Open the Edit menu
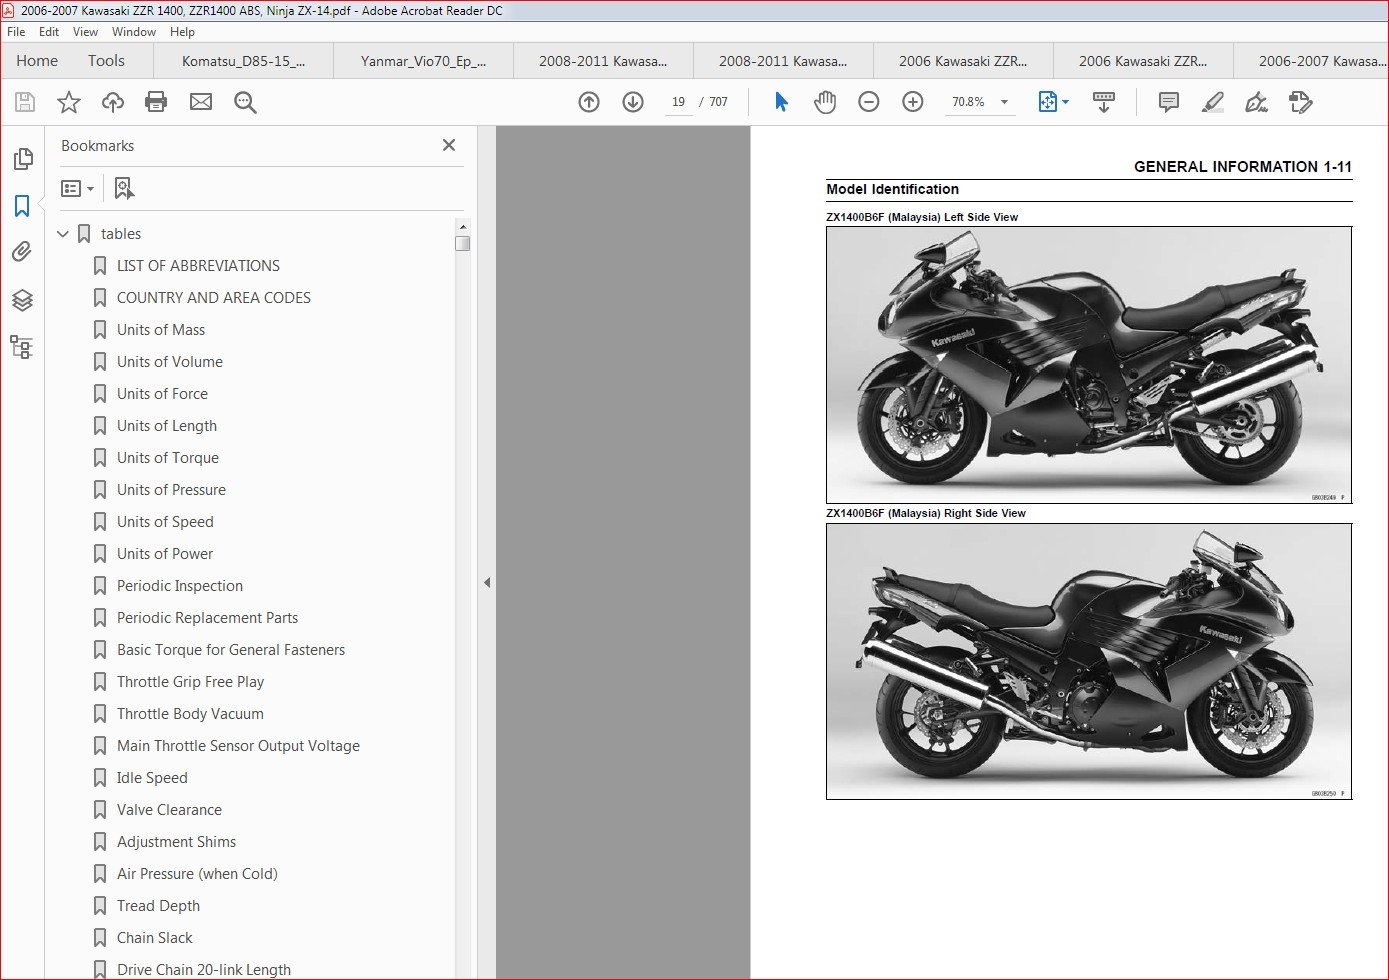Screen dimensions: 1389x980 coord(49,32)
